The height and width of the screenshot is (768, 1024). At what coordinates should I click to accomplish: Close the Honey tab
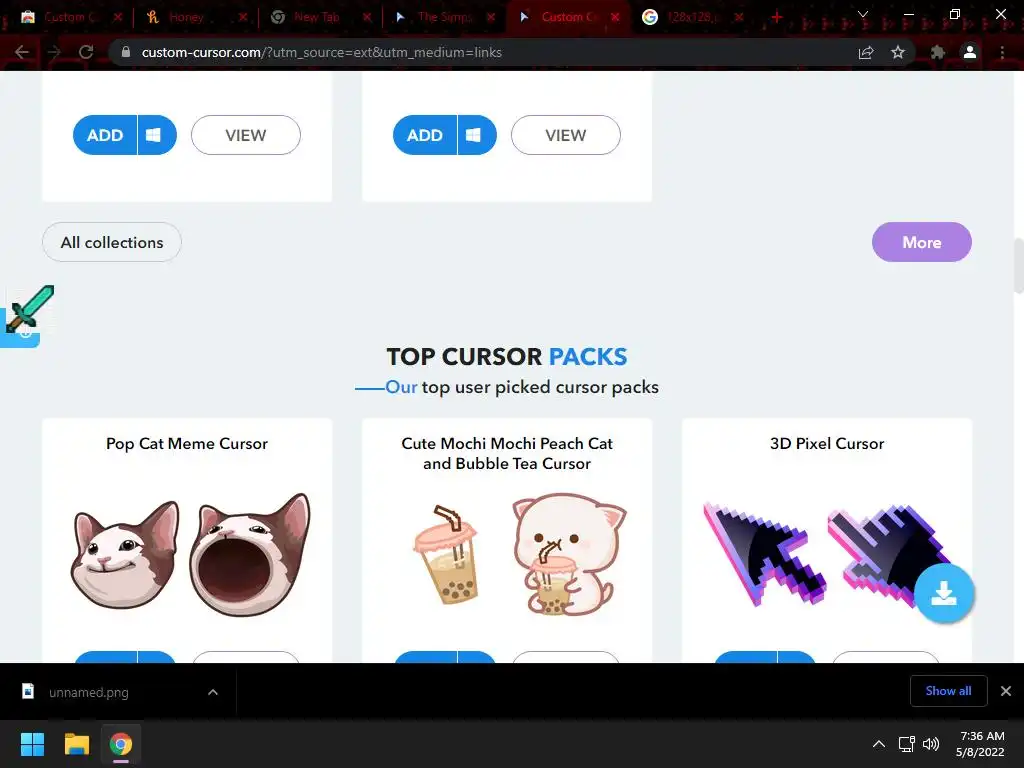tap(243, 17)
